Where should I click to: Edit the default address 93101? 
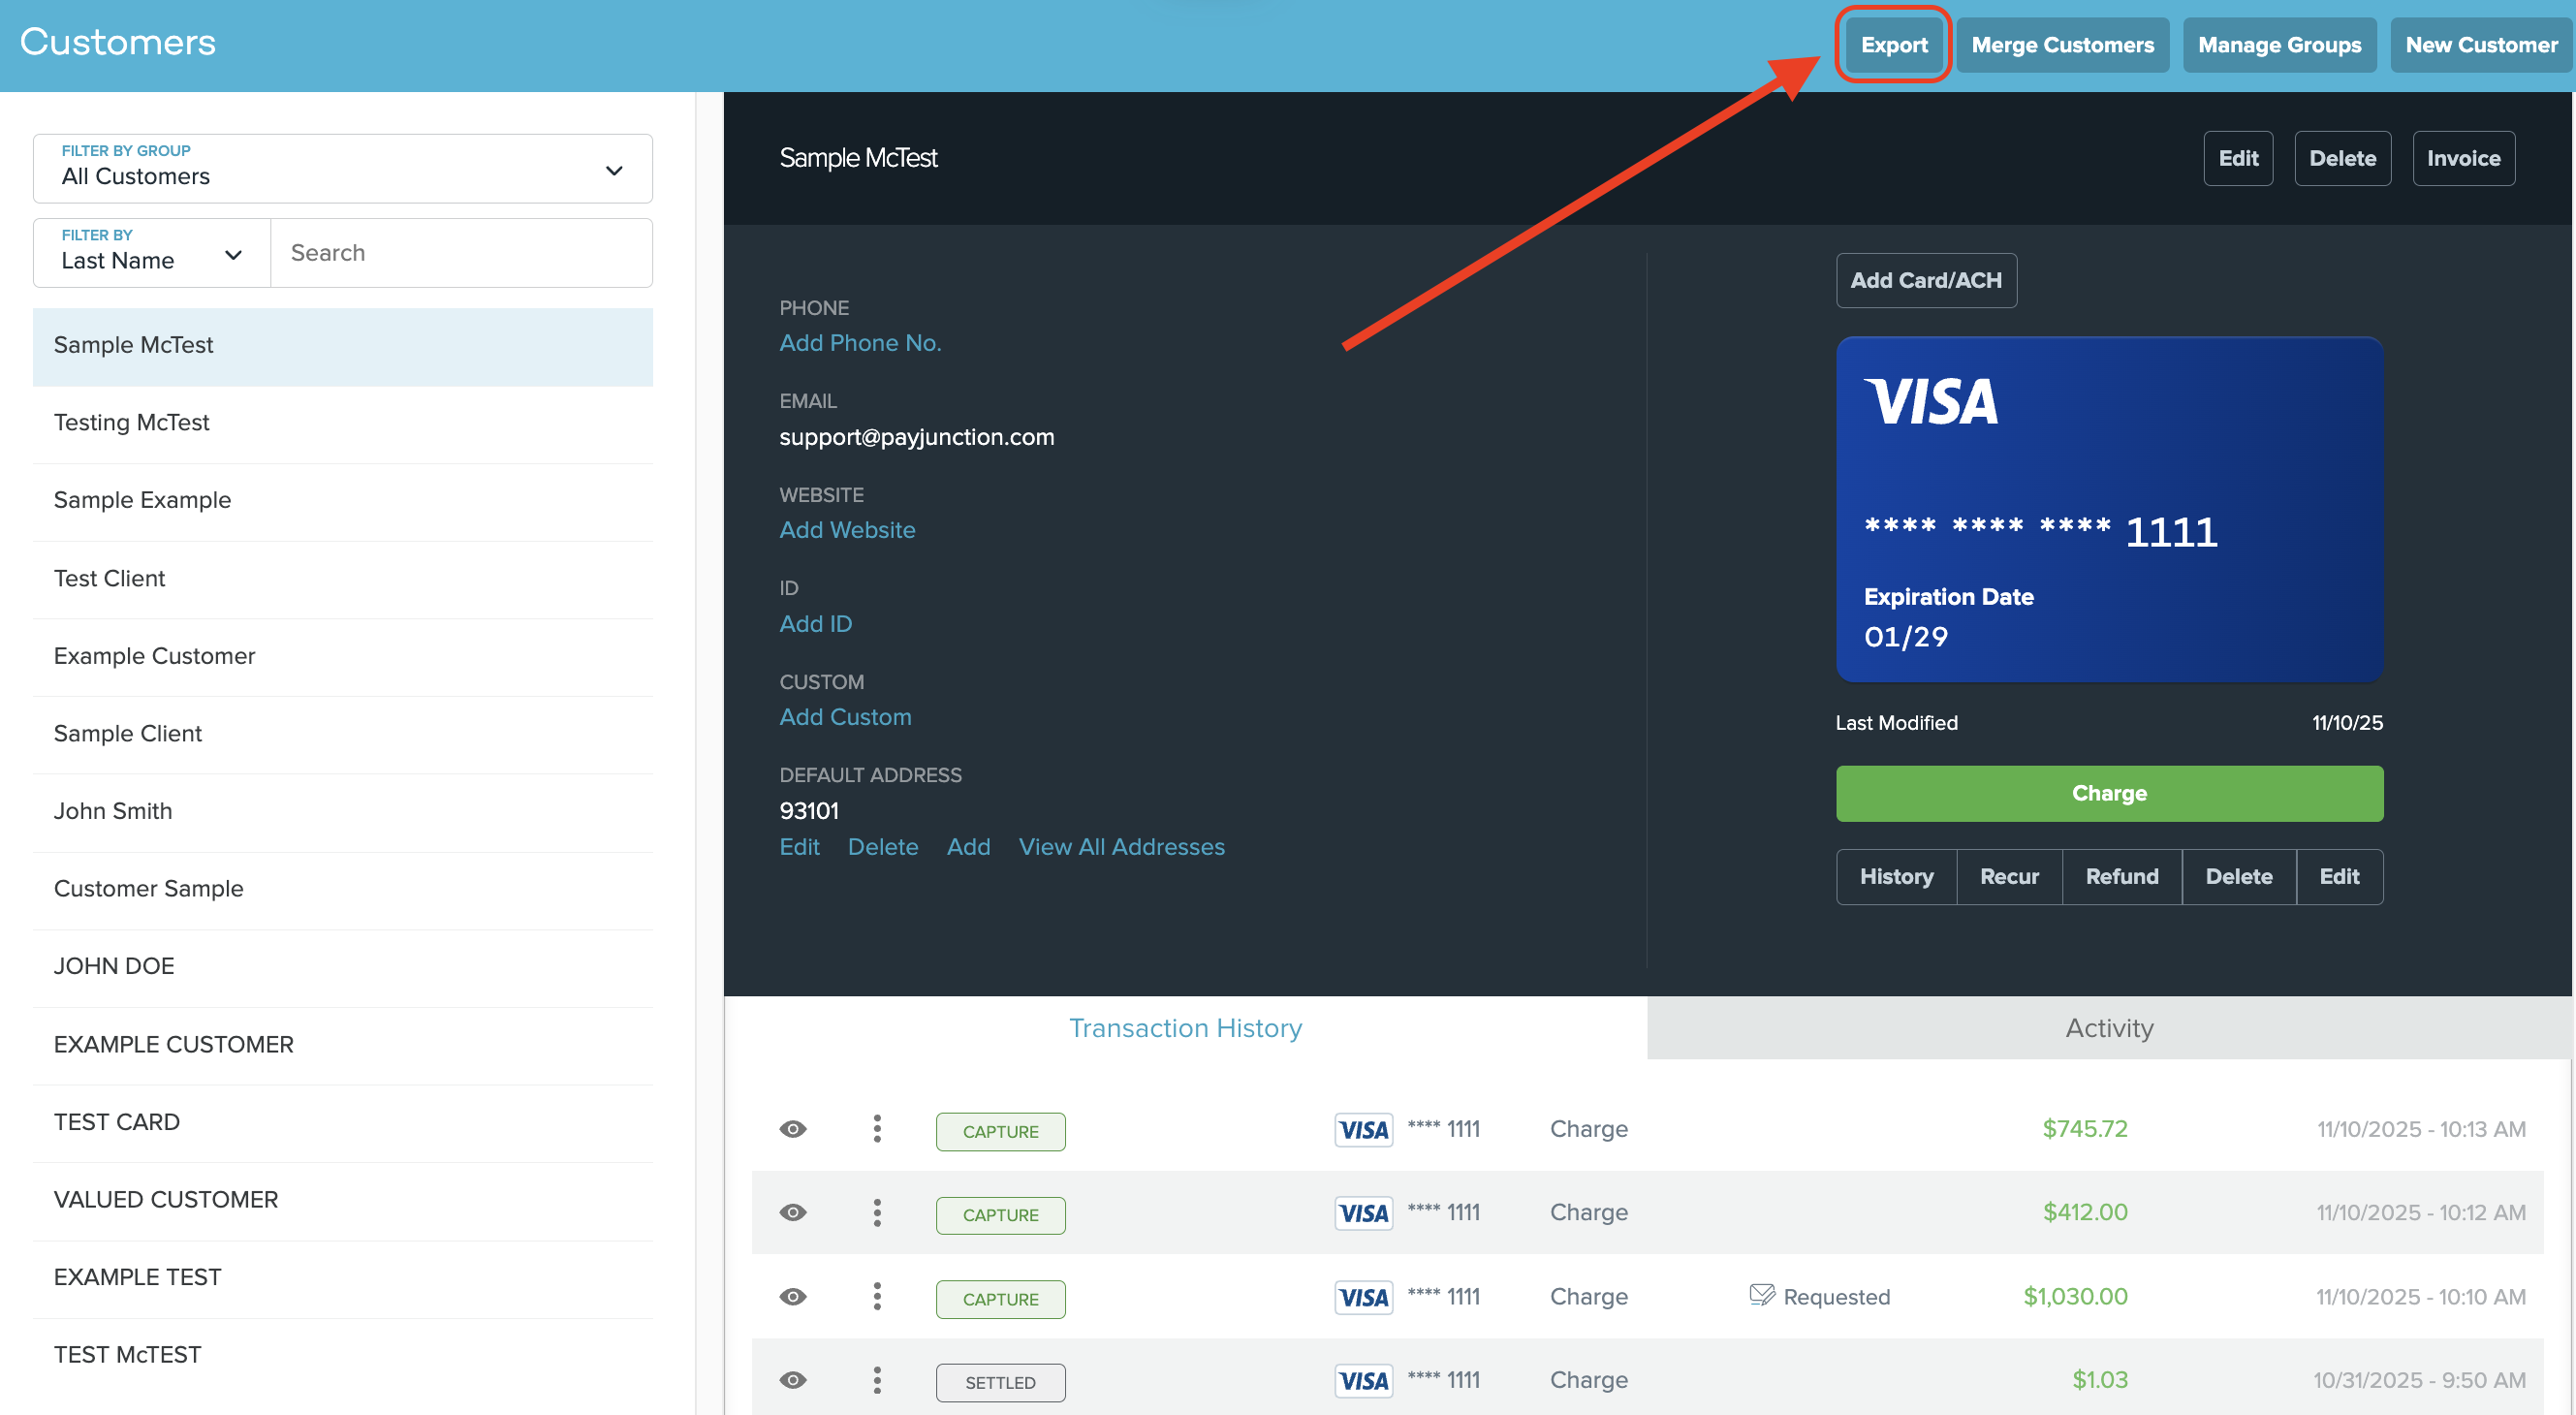799,847
